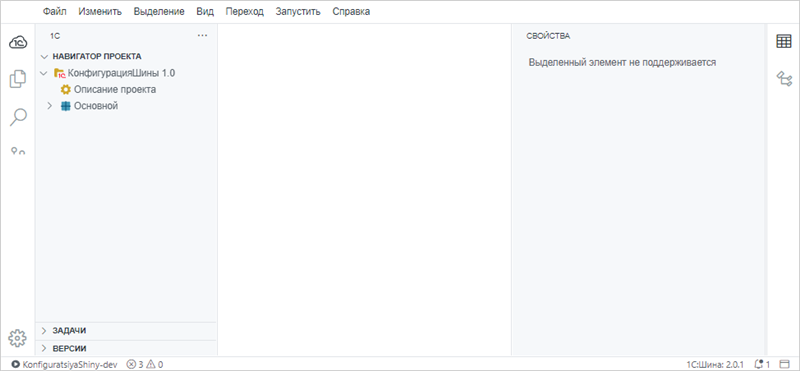
Task: Open the Source Control icon
Action: coord(18,151)
